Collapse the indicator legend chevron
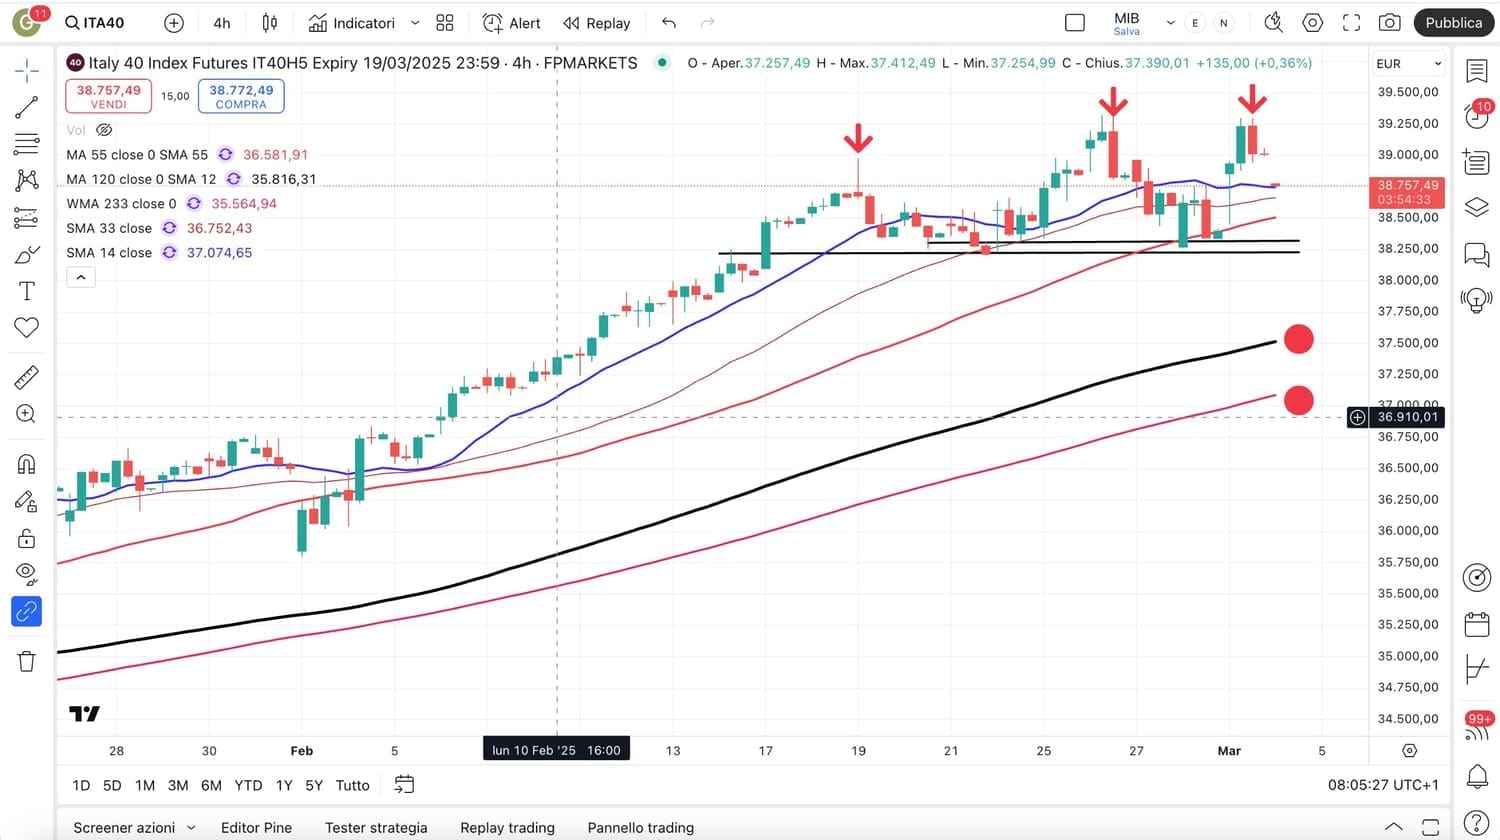This screenshot has width=1500, height=840. pyautogui.click(x=81, y=277)
